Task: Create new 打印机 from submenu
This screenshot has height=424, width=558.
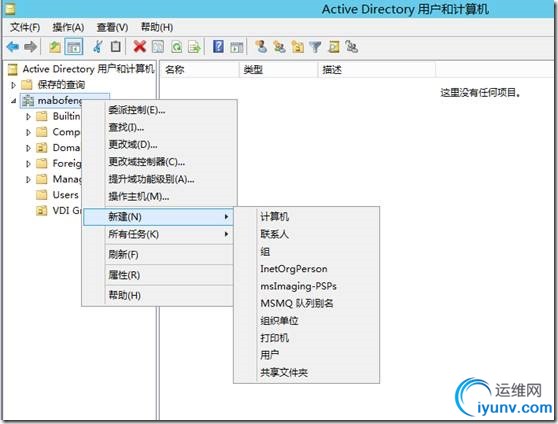Action: click(x=306, y=338)
